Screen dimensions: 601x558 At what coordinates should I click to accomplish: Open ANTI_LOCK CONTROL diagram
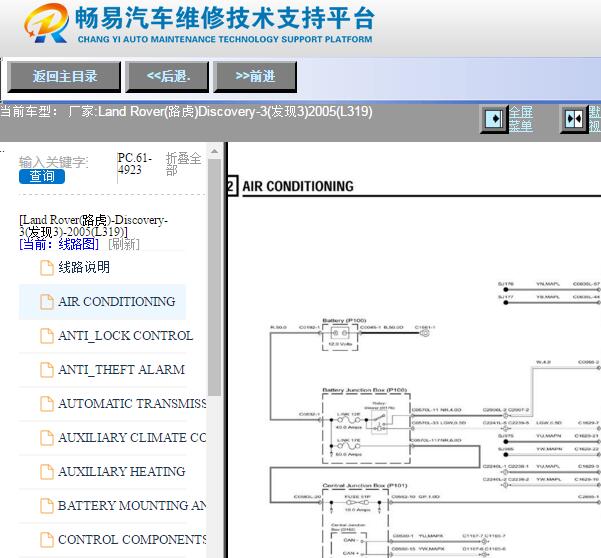click(125, 336)
